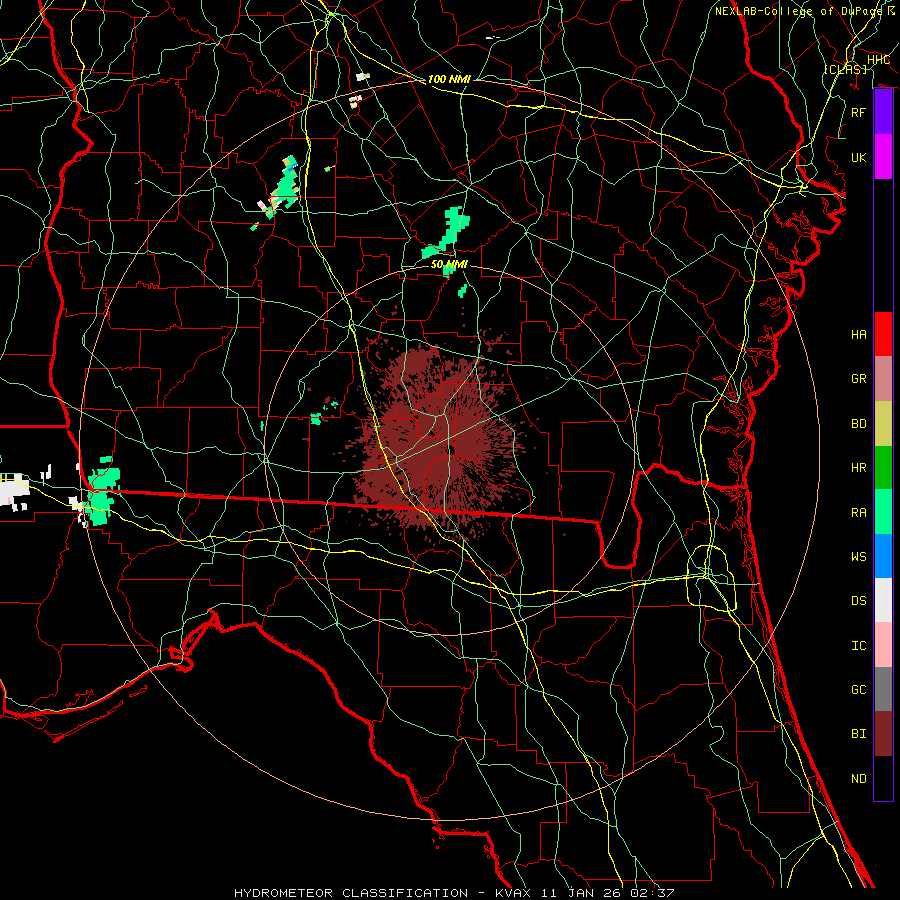
Task: Click the rain echo on the western 100 NMI ring
Action: pyautogui.click(x=103, y=491)
